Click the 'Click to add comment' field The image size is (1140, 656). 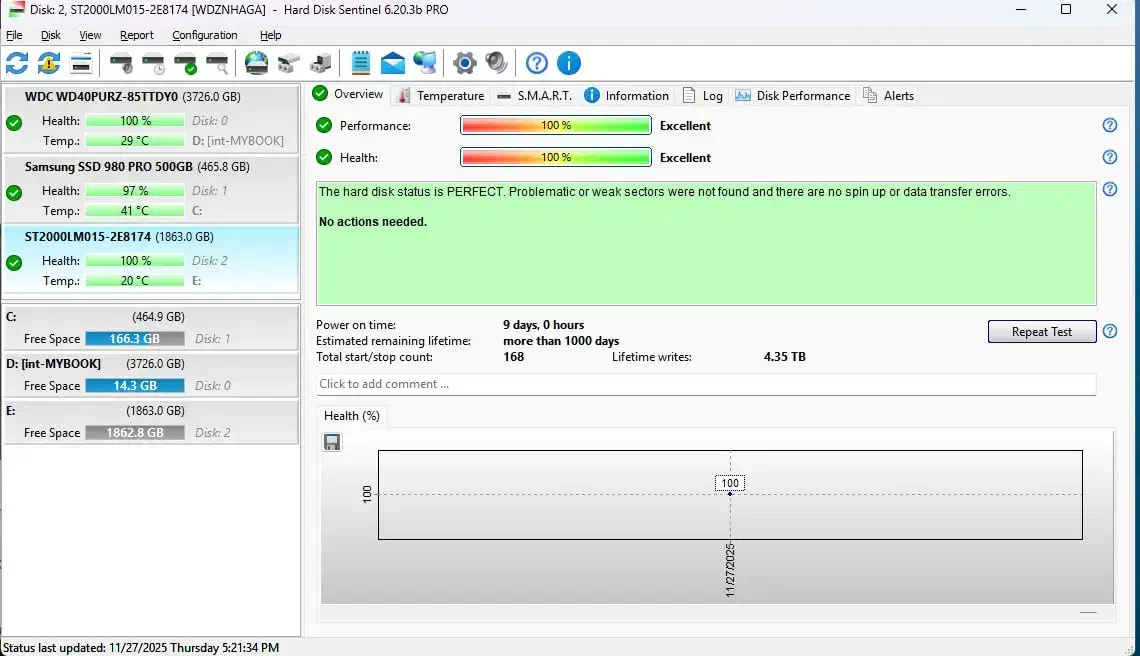tap(705, 384)
